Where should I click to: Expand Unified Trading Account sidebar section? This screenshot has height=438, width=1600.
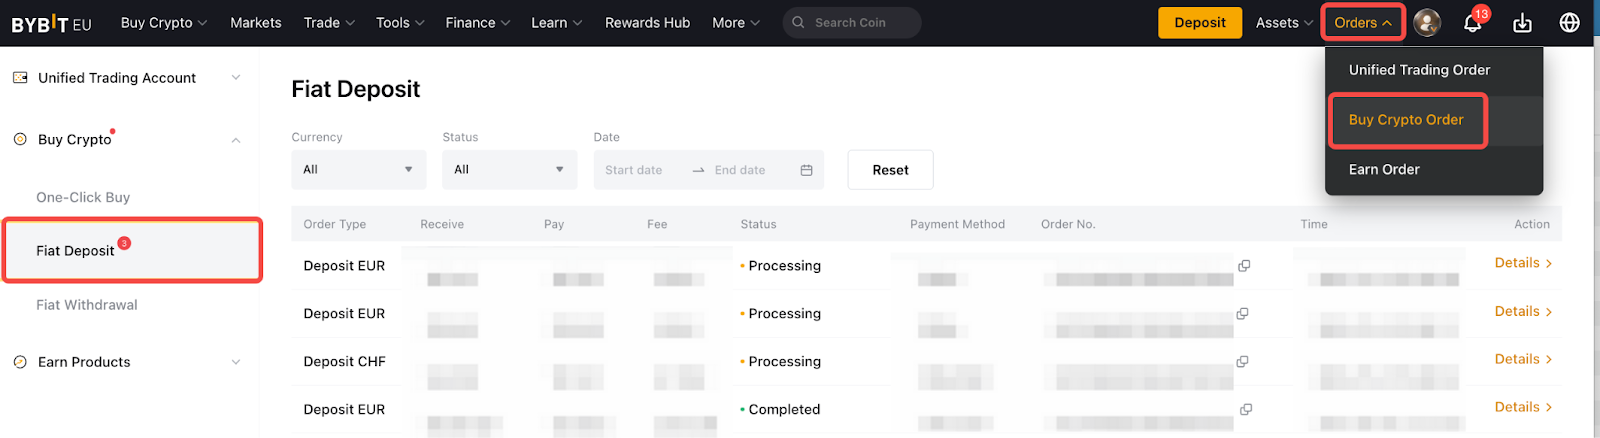pyautogui.click(x=236, y=78)
